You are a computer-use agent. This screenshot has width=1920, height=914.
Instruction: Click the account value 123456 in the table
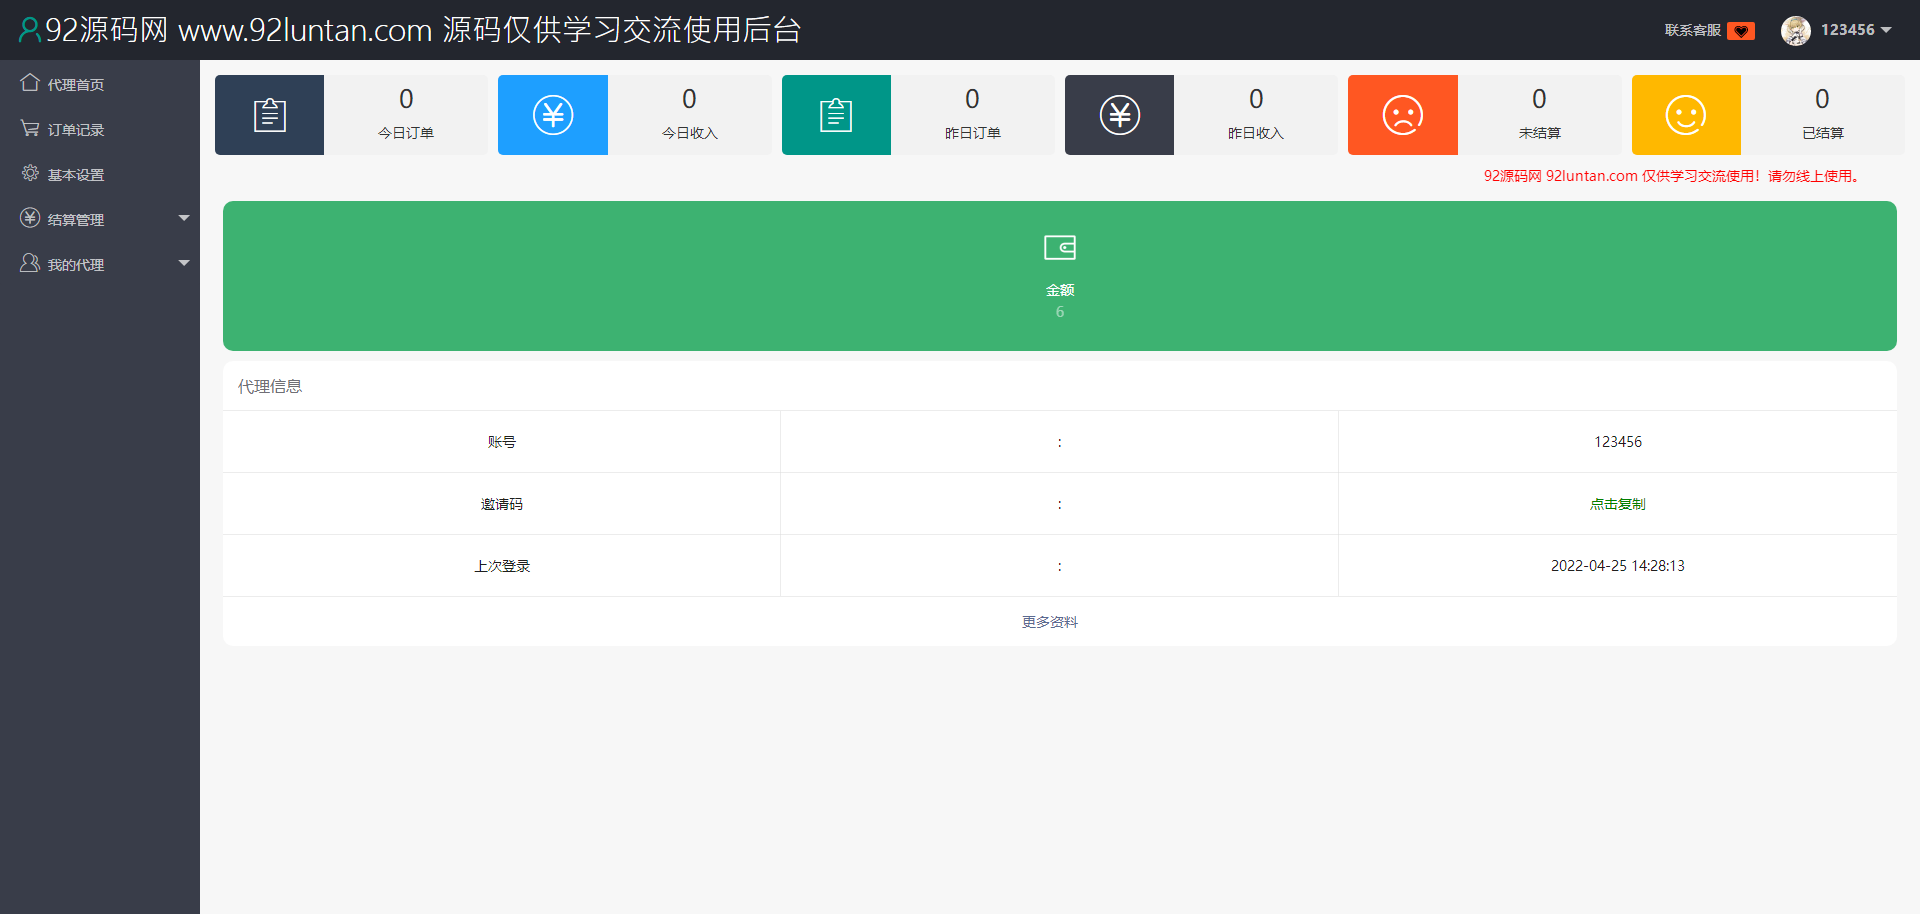coord(1618,442)
